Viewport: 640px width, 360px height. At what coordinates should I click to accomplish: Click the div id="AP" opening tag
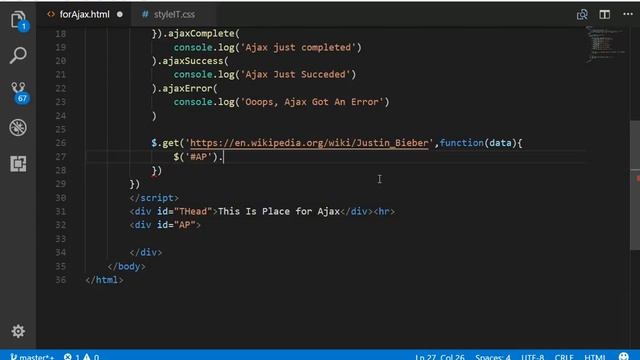tap(165, 225)
